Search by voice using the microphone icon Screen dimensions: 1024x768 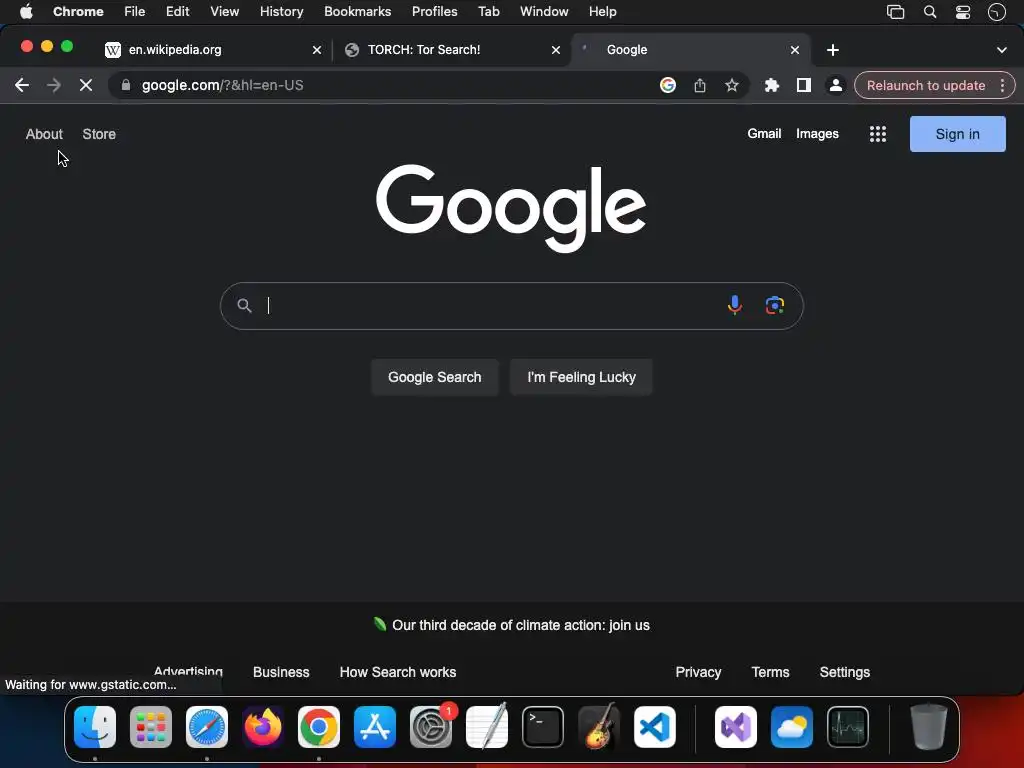click(x=735, y=305)
